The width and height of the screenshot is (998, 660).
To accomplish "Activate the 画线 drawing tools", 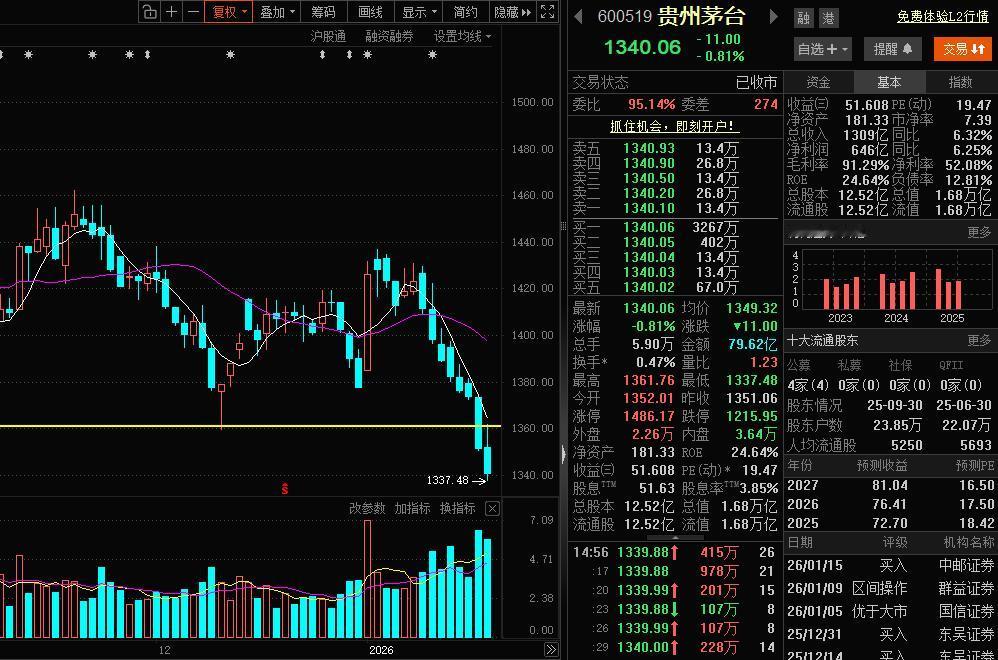I will coord(370,12).
